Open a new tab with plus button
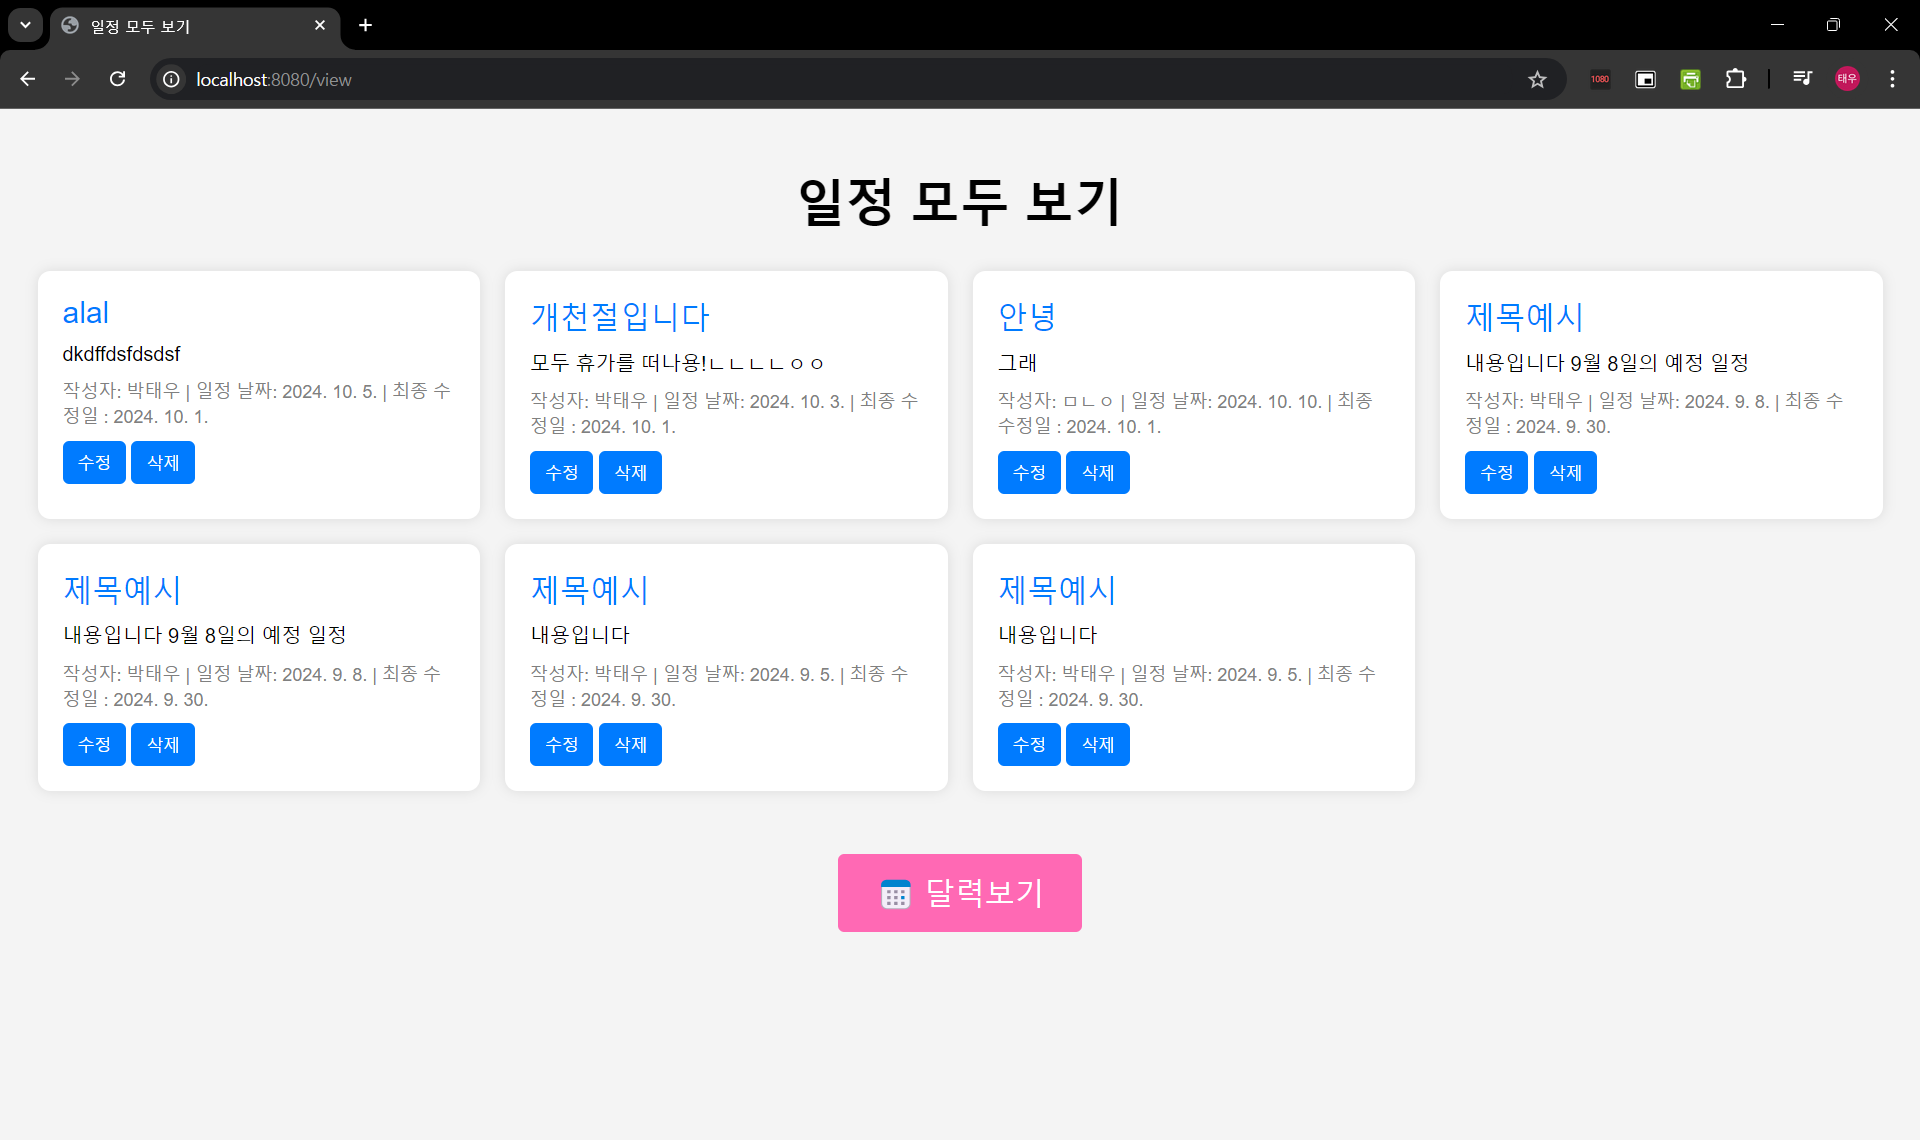Viewport: 1920px width, 1140px height. [366, 25]
